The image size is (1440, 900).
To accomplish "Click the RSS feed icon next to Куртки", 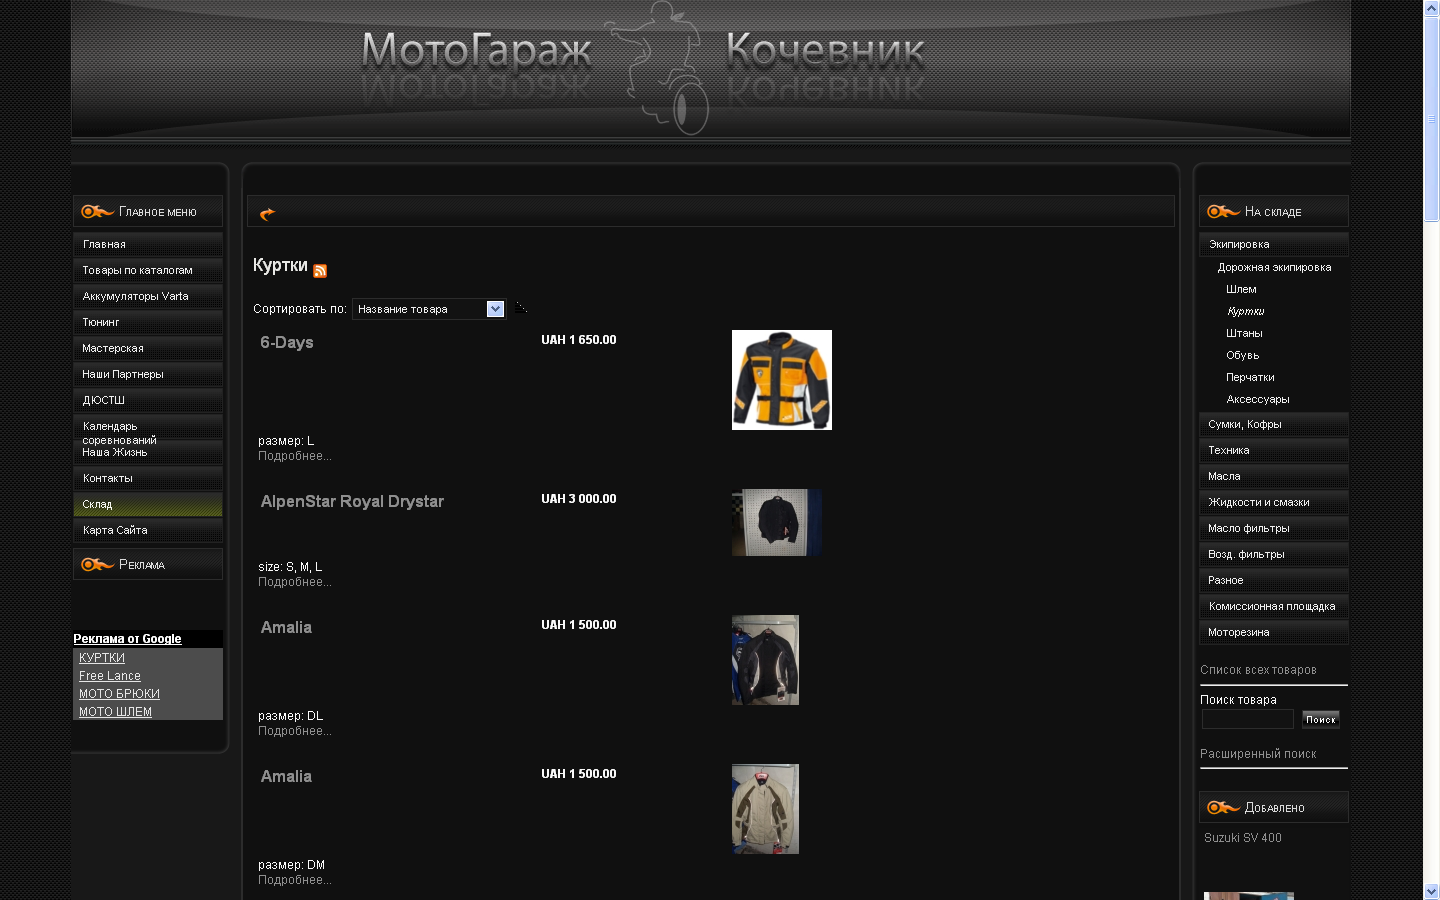I will pyautogui.click(x=320, y=270).
